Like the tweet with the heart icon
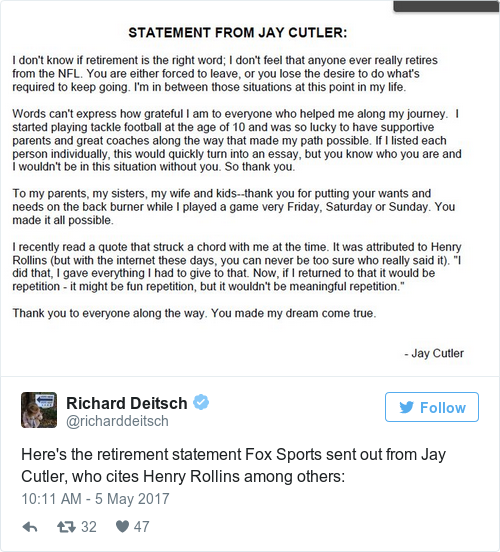This screenshot has height=552, width=500. point(122,527)
